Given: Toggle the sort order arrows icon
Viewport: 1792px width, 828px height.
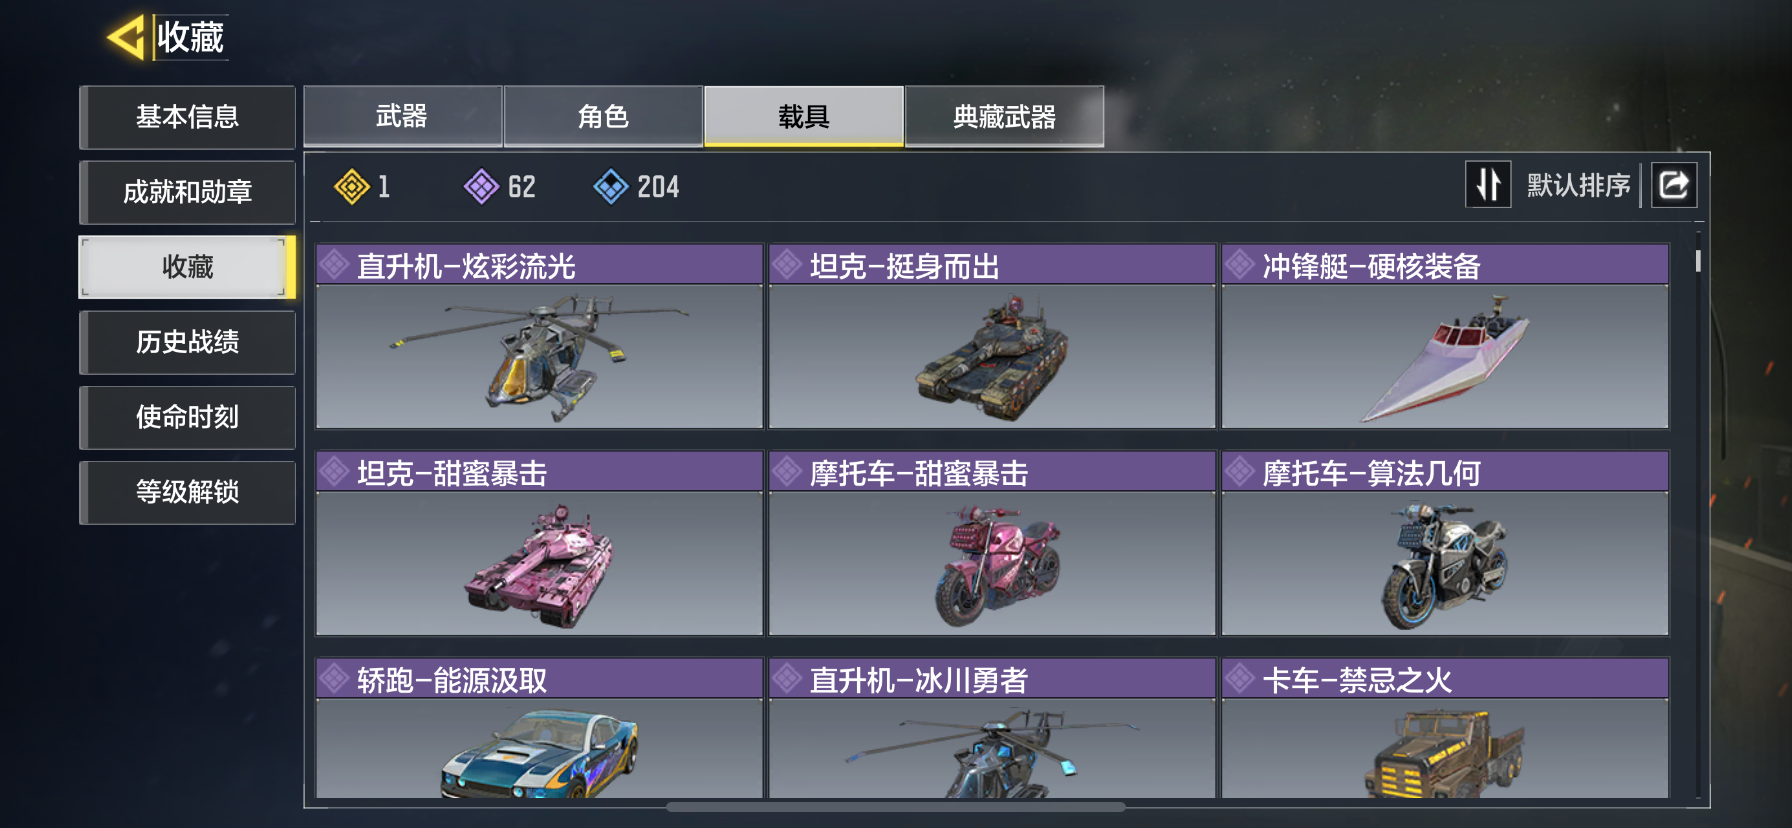Looking at the screenshot, I should pyautogui.click(x=1488, y=185).
